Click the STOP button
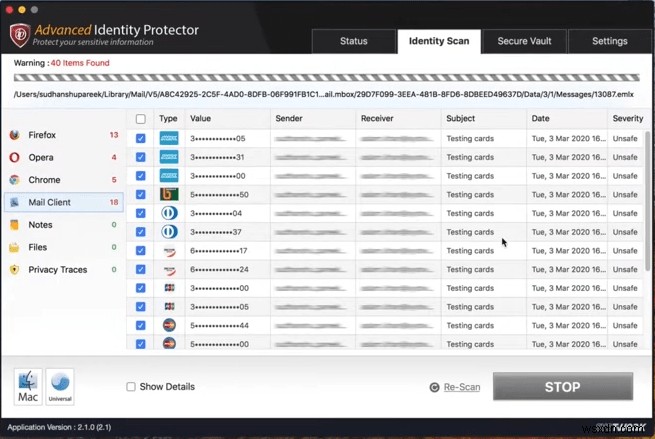Image resolution: width=655 pixels, height=439 pixels. coord(563,387)
